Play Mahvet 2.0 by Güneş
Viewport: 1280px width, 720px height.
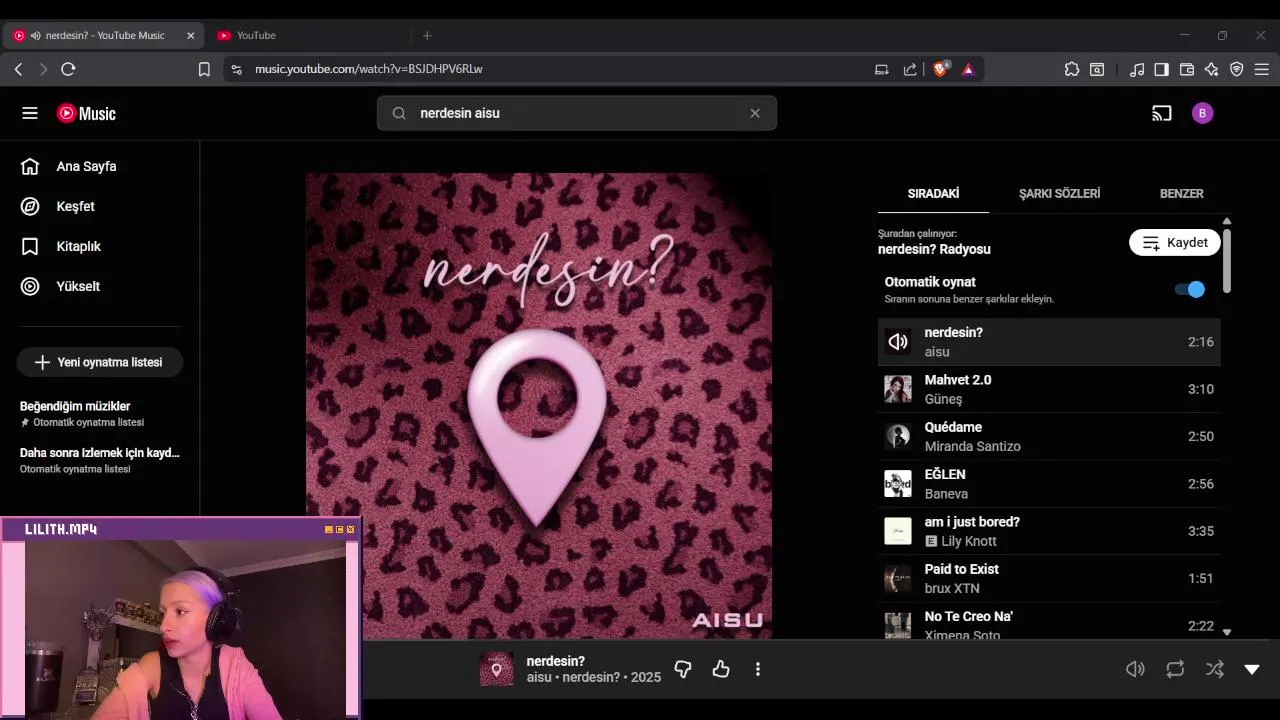coord(1049,389)
